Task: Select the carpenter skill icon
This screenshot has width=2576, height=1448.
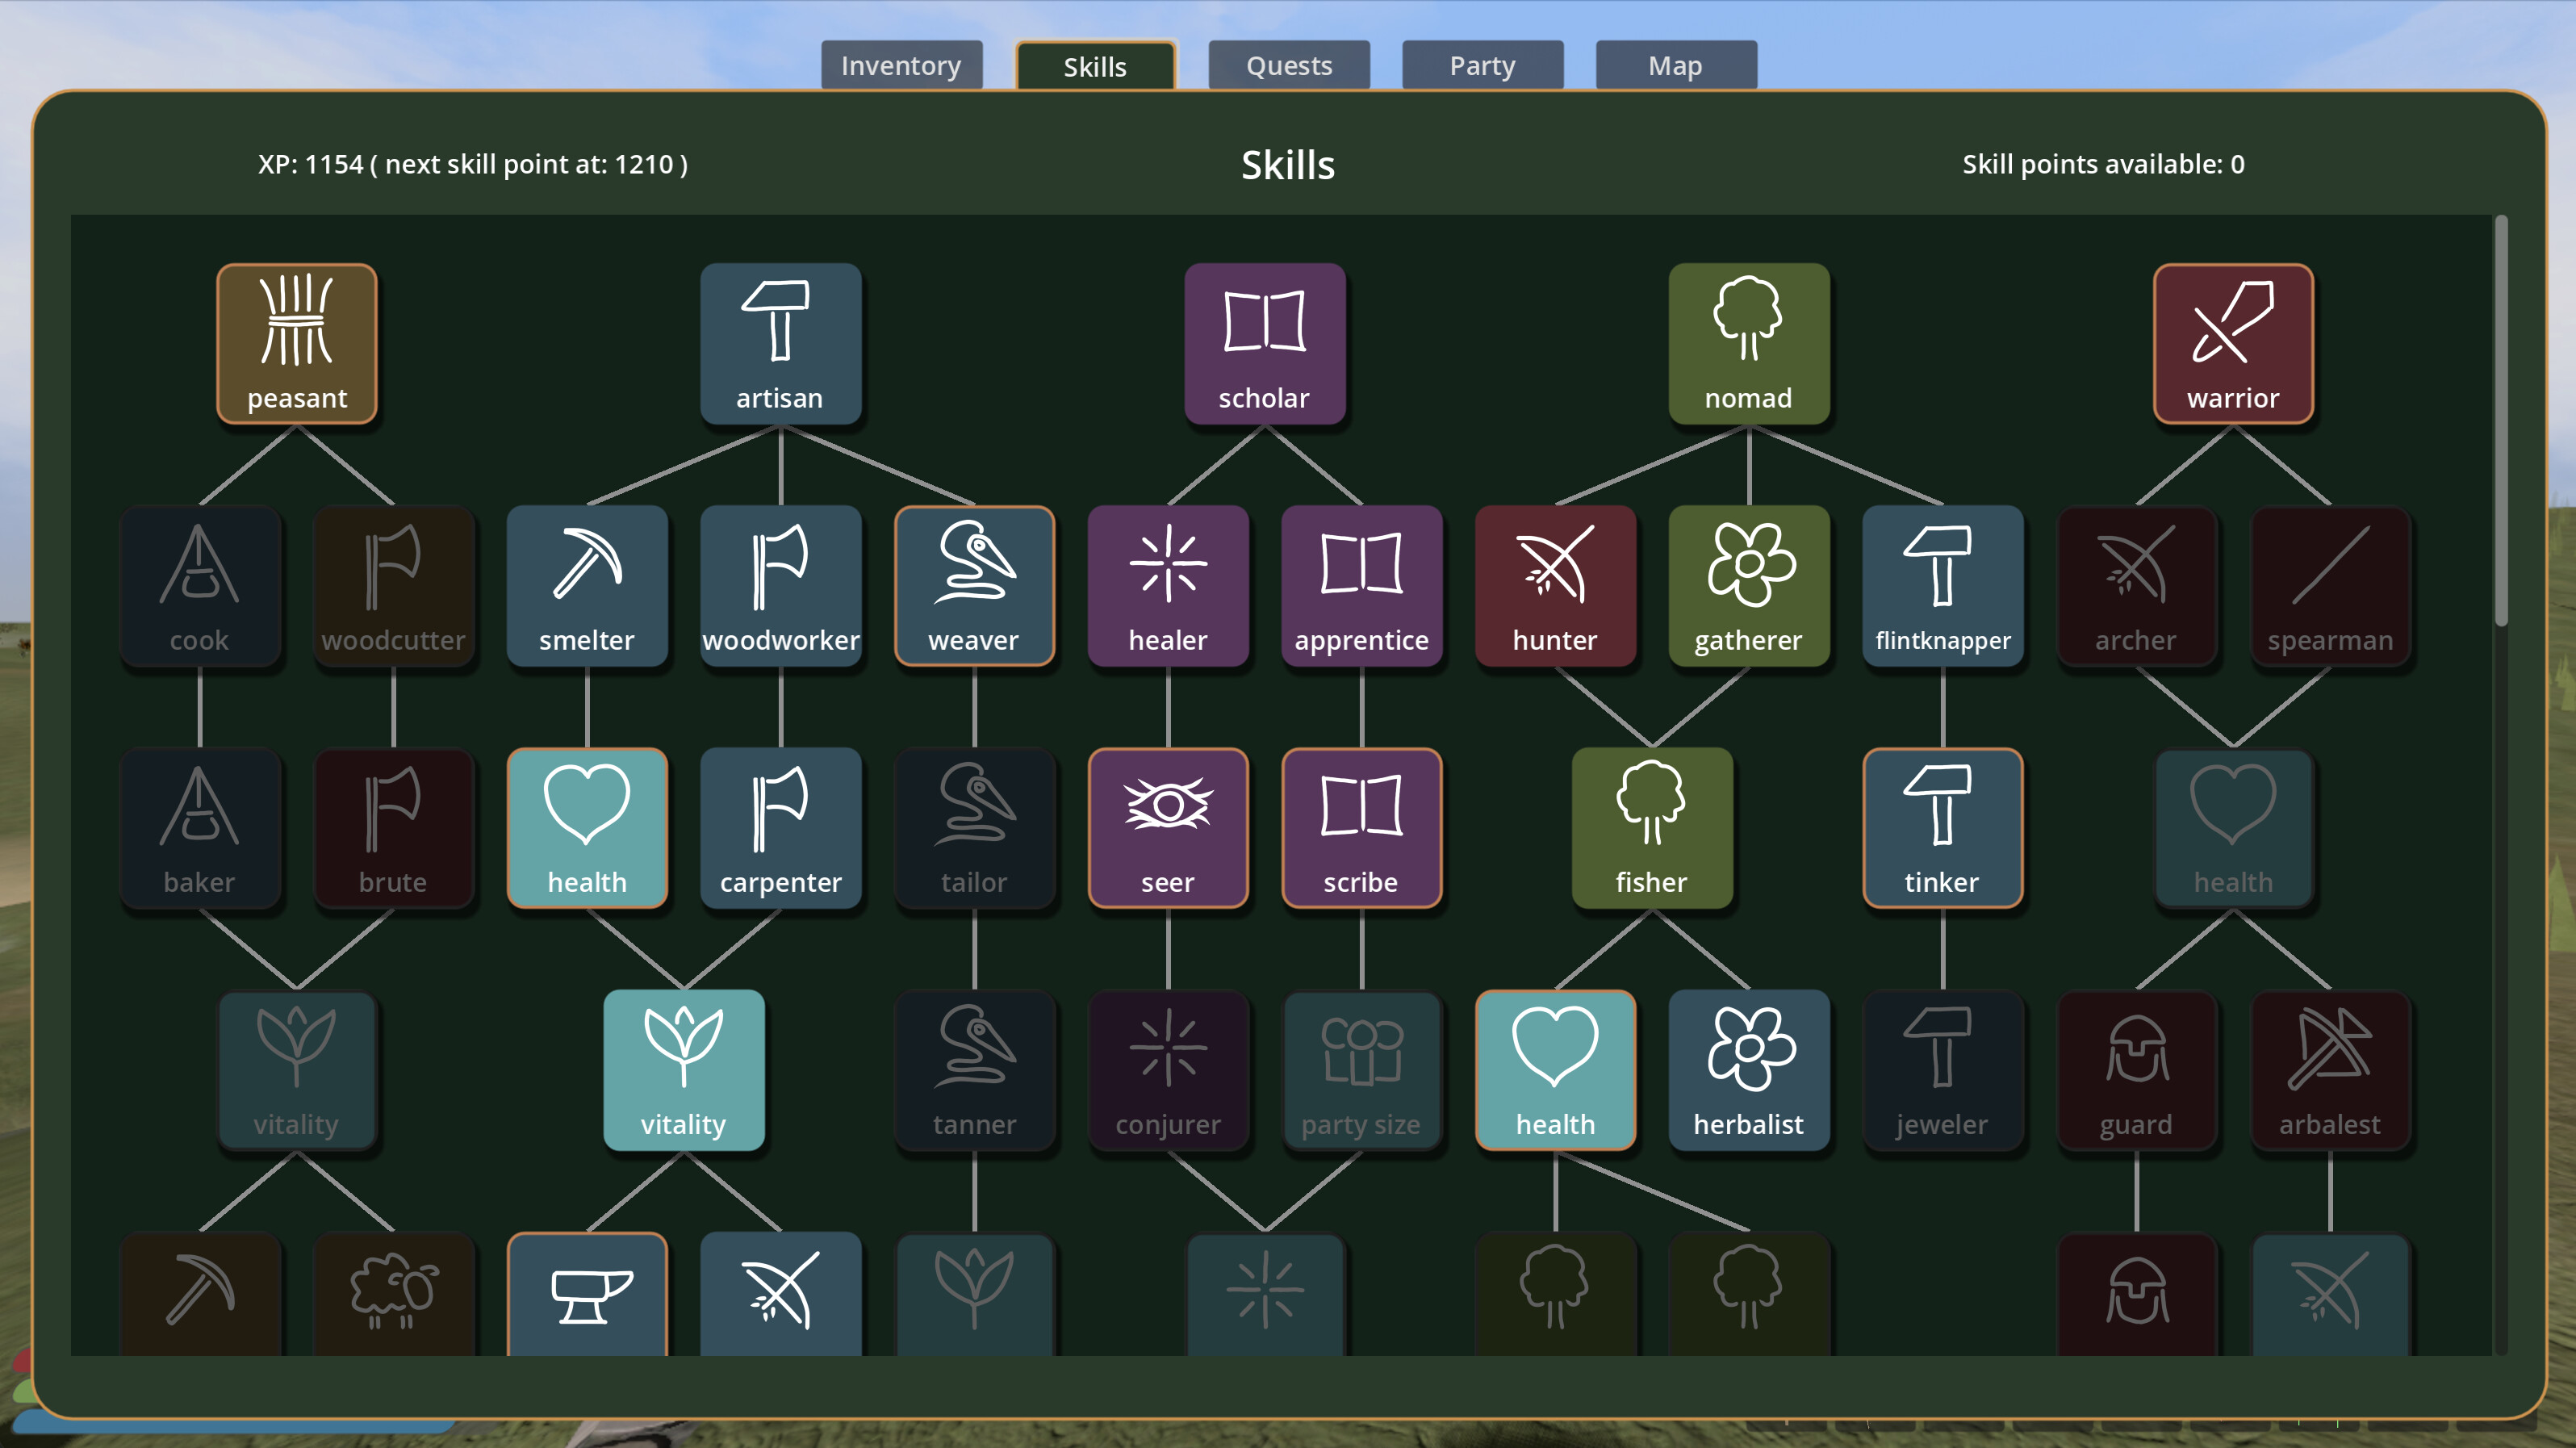Action: pos(781,829)
